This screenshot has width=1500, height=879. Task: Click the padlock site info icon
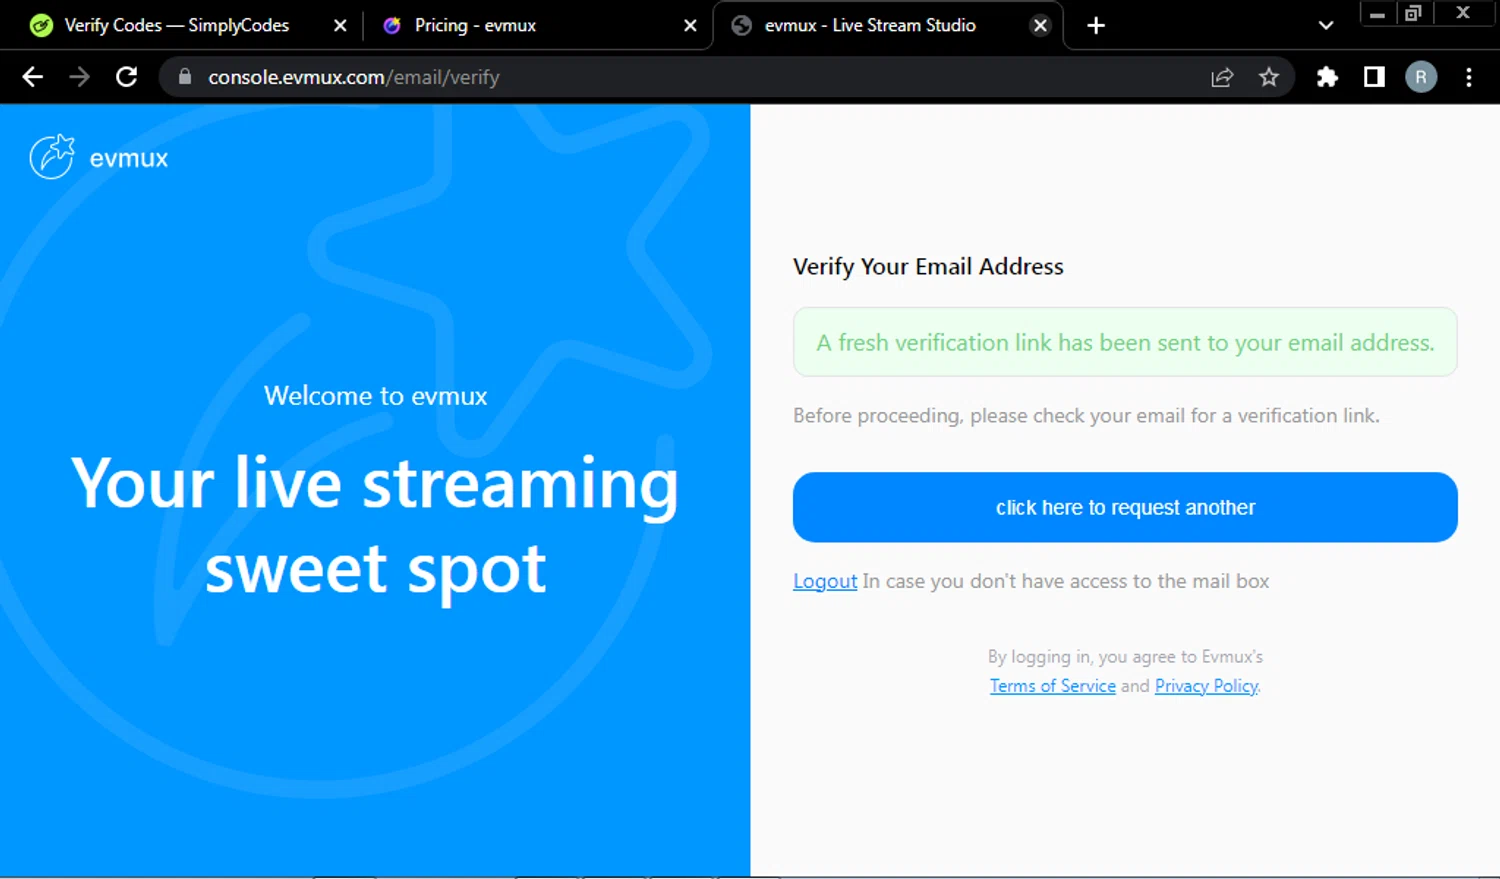tap(184, 77)
